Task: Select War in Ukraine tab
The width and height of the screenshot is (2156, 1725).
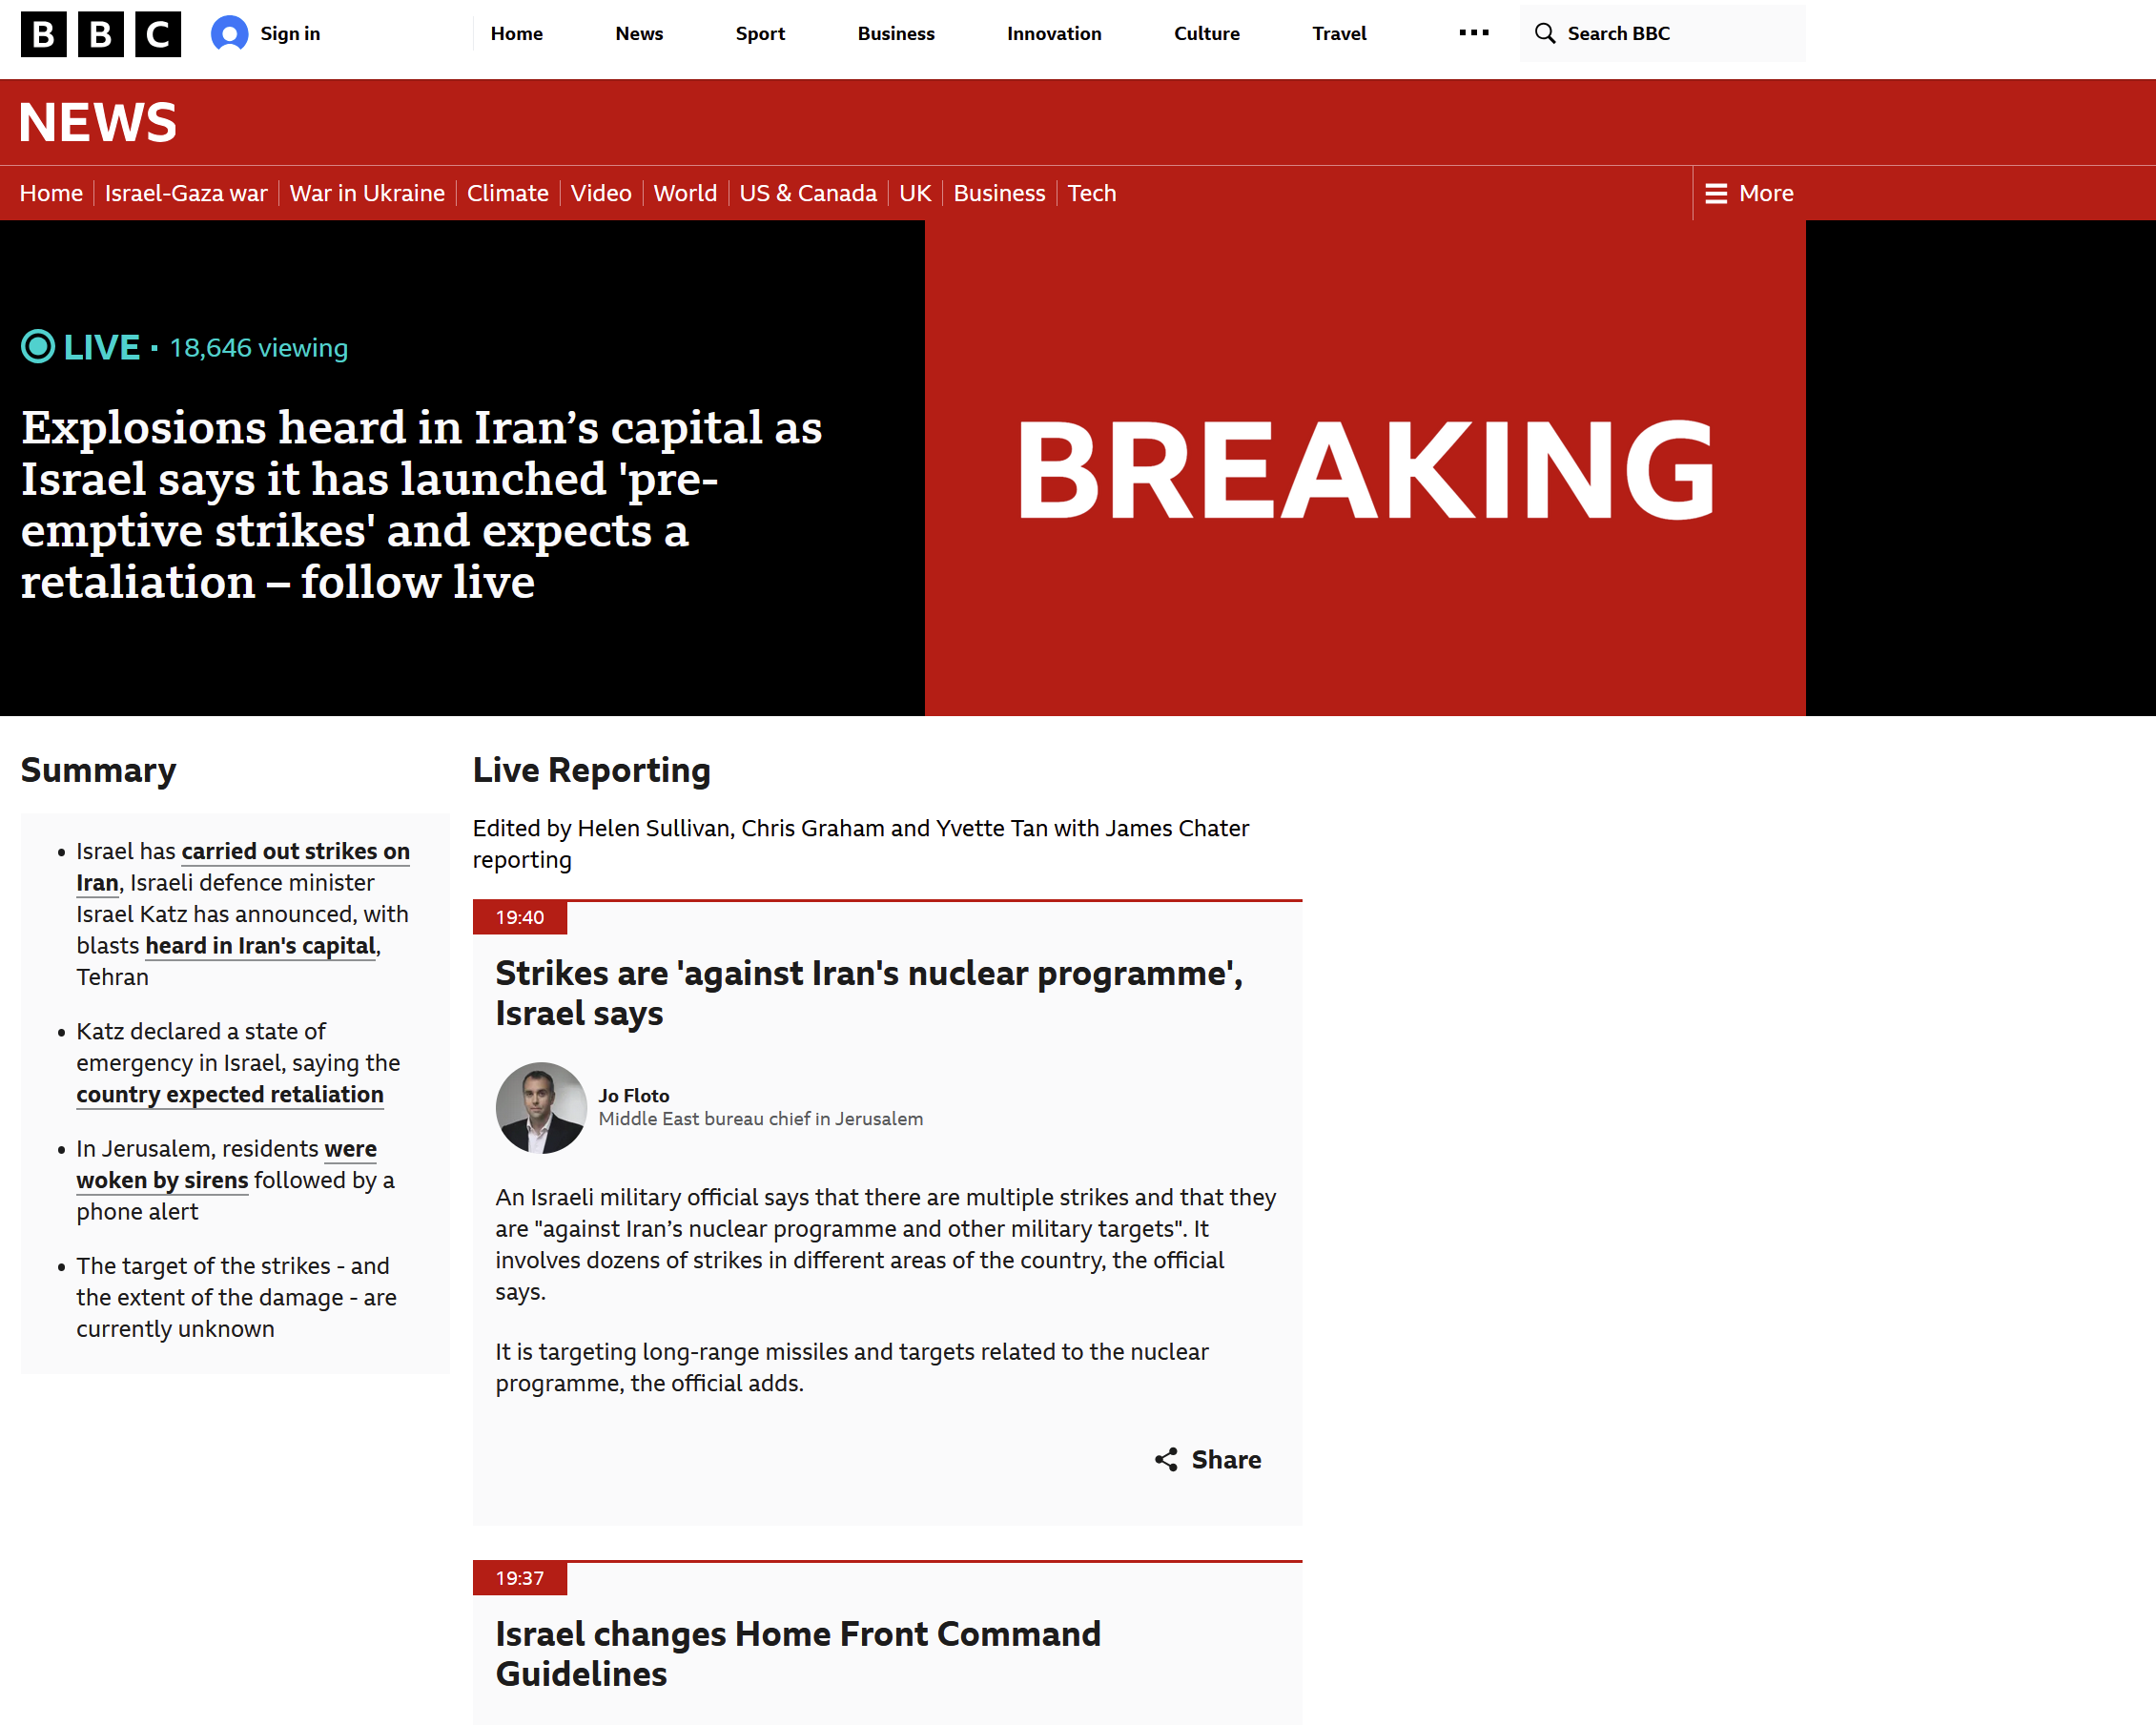Action: pyautogui.click(x=367, y=194)
